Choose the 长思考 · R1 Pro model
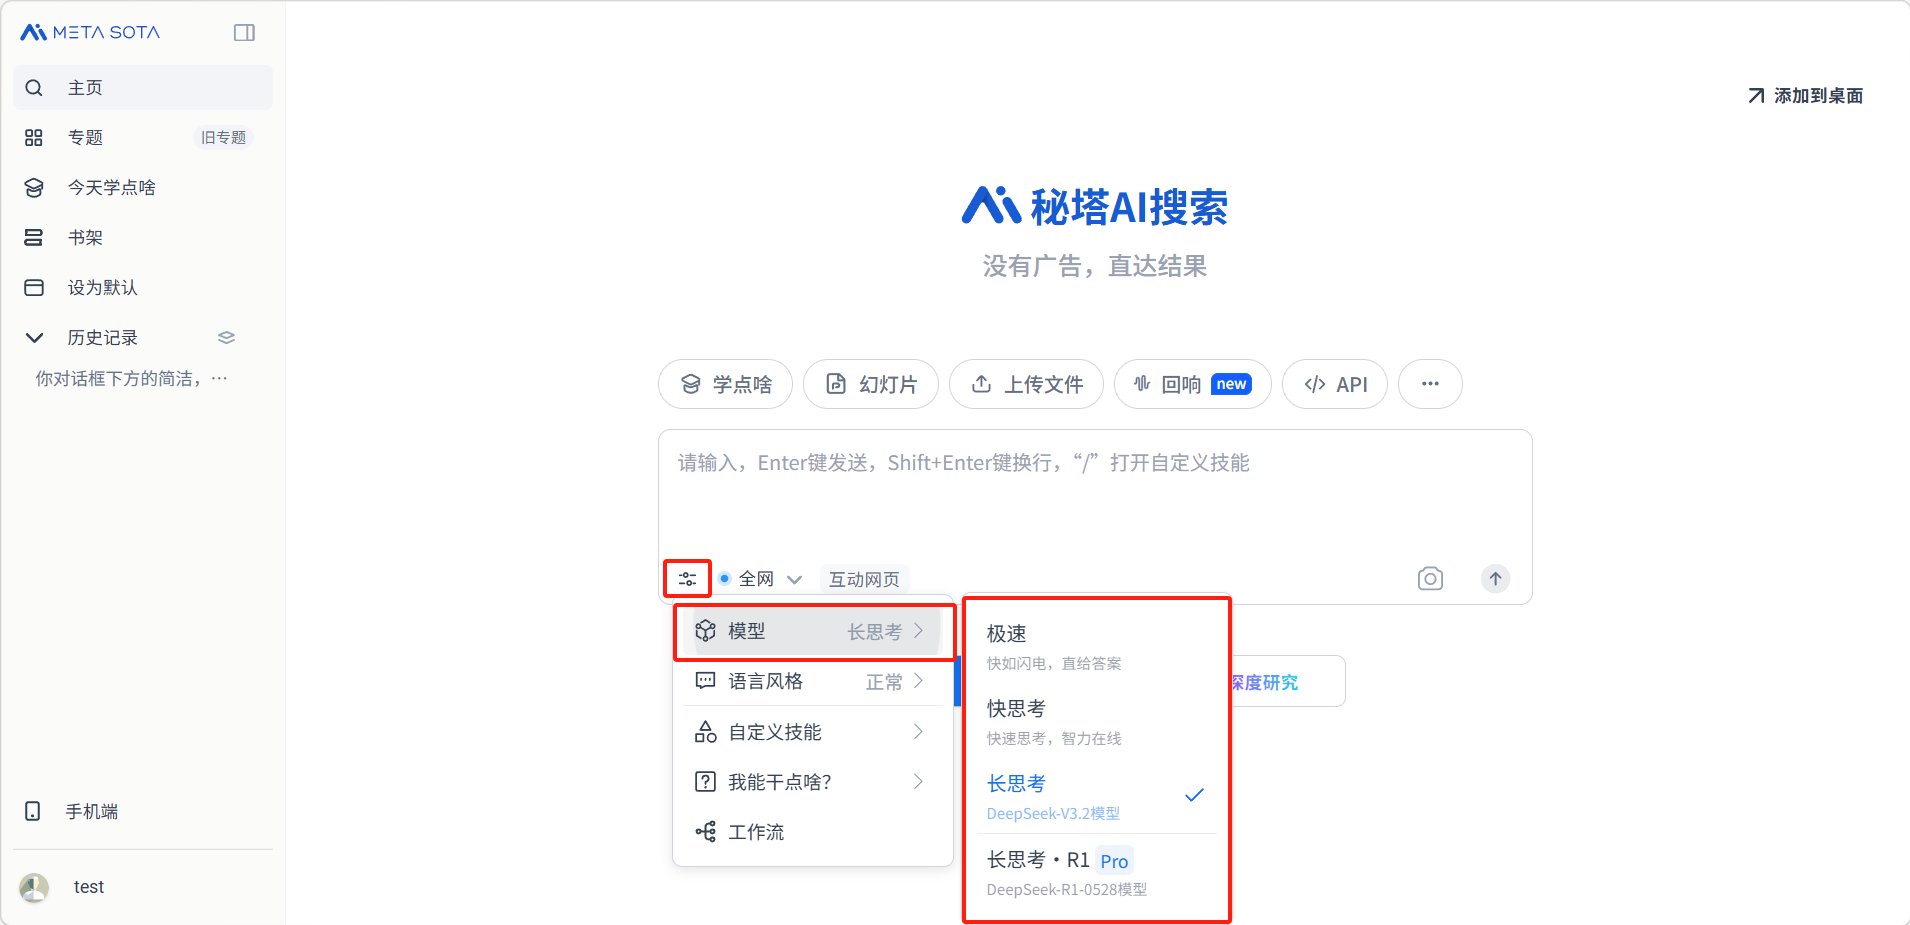The width and height of the screenshot is (1910, 925). click(x=1095, y=873)
